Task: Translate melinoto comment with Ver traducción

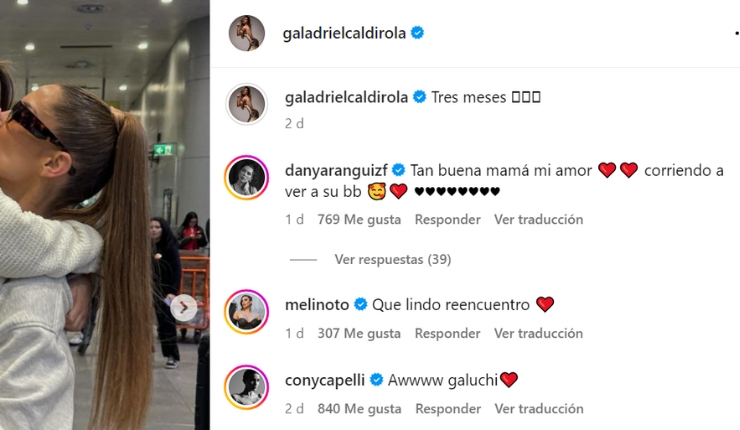Action: [538, 333]
